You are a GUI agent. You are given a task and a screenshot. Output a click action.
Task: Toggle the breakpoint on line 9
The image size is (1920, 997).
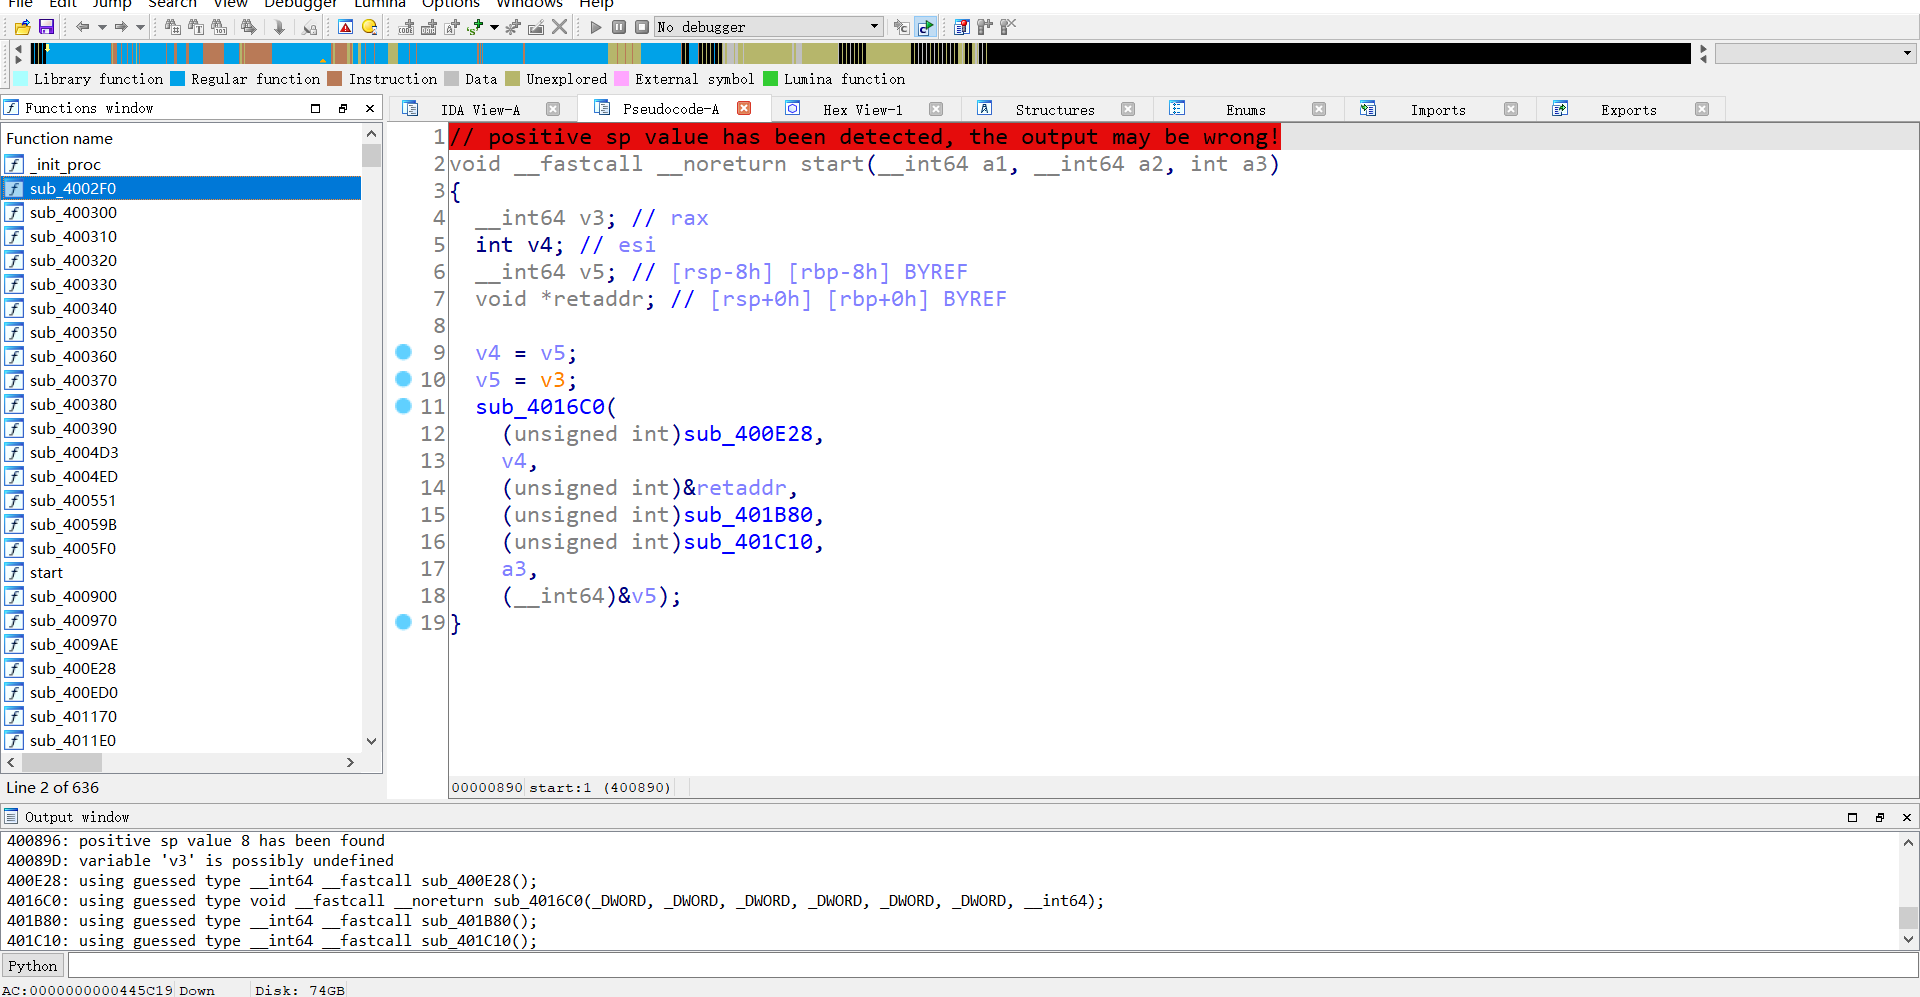point(404,352)
